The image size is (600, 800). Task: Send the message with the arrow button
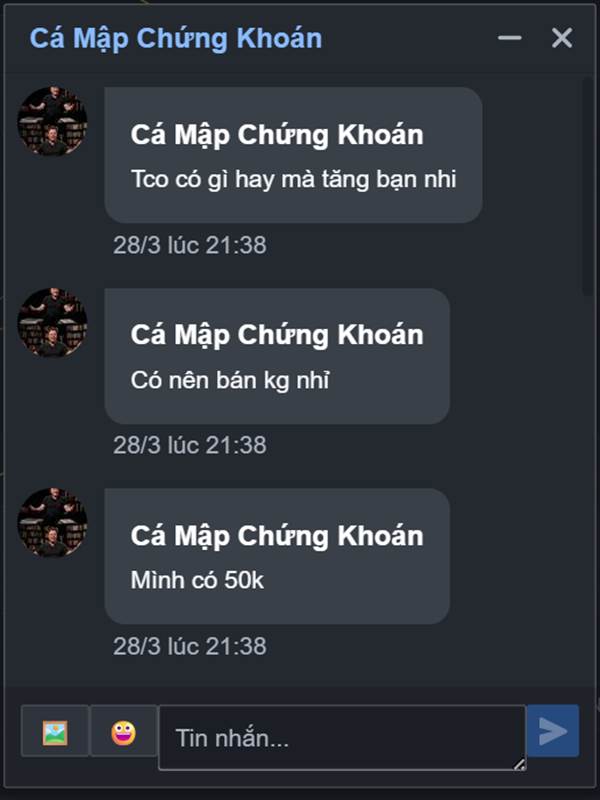(553, 731)
